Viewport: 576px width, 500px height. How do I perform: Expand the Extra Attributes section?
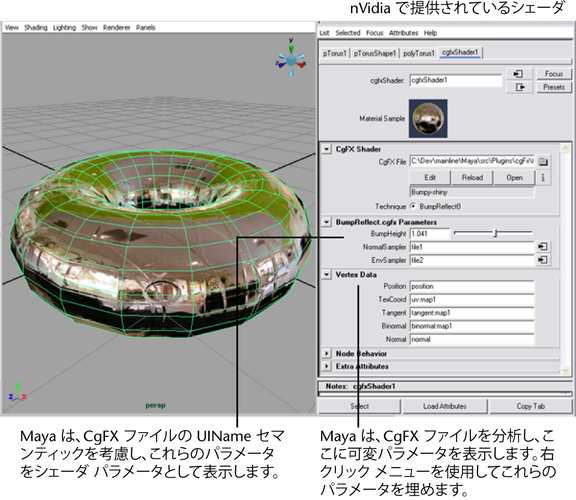(326, 366)
